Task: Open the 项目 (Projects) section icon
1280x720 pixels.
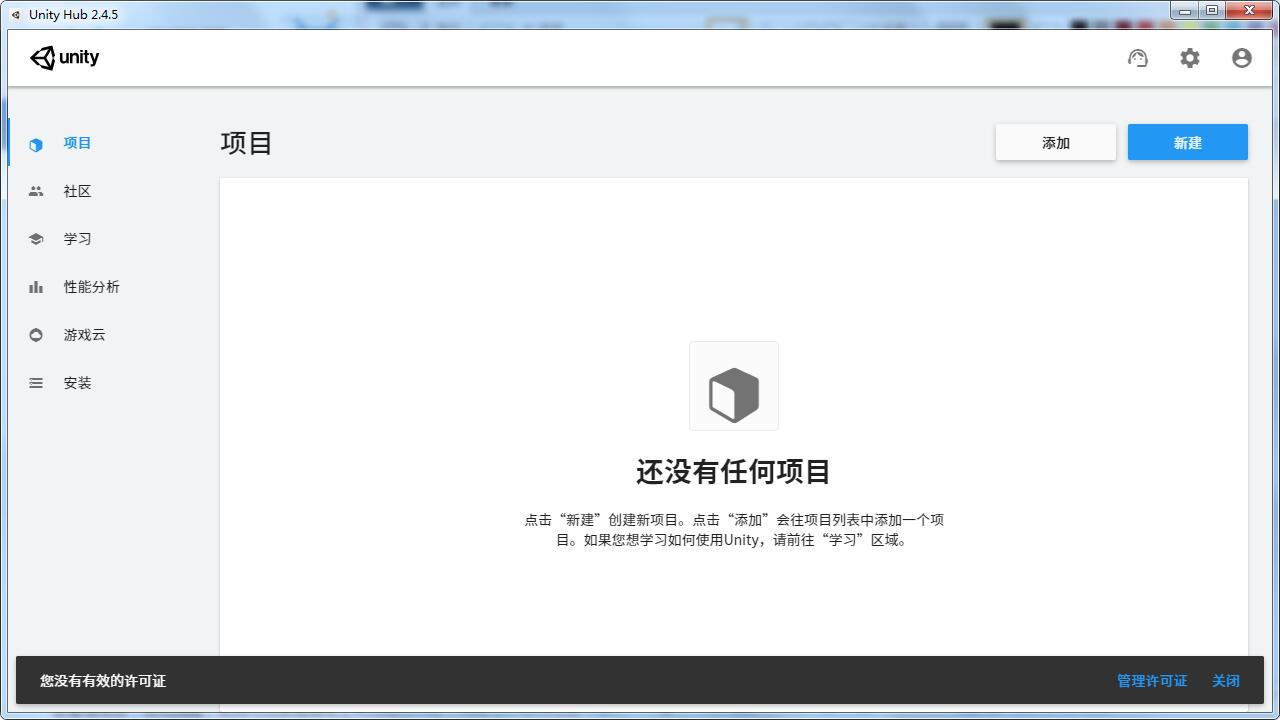Action: 36,143
